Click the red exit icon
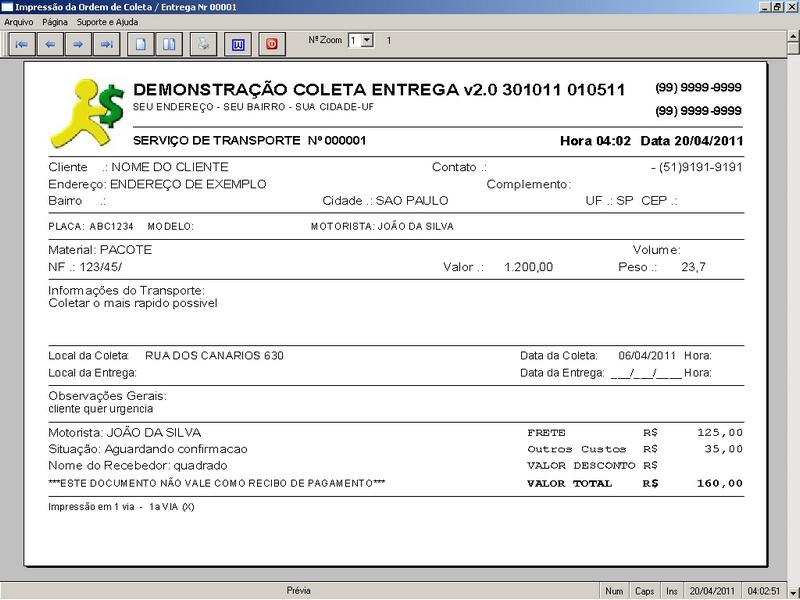The height and width of the screenshot is (600, 800). pyautogui.click(x=271, y=44)
